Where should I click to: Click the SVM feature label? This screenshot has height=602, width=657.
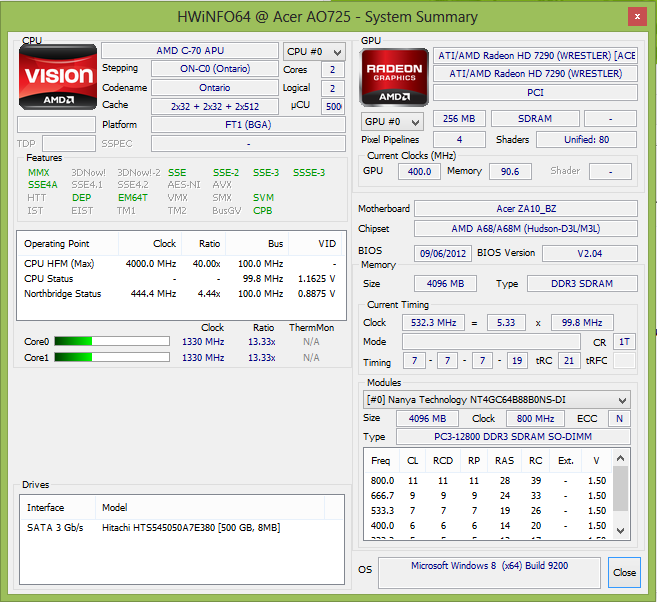(263, 198)
